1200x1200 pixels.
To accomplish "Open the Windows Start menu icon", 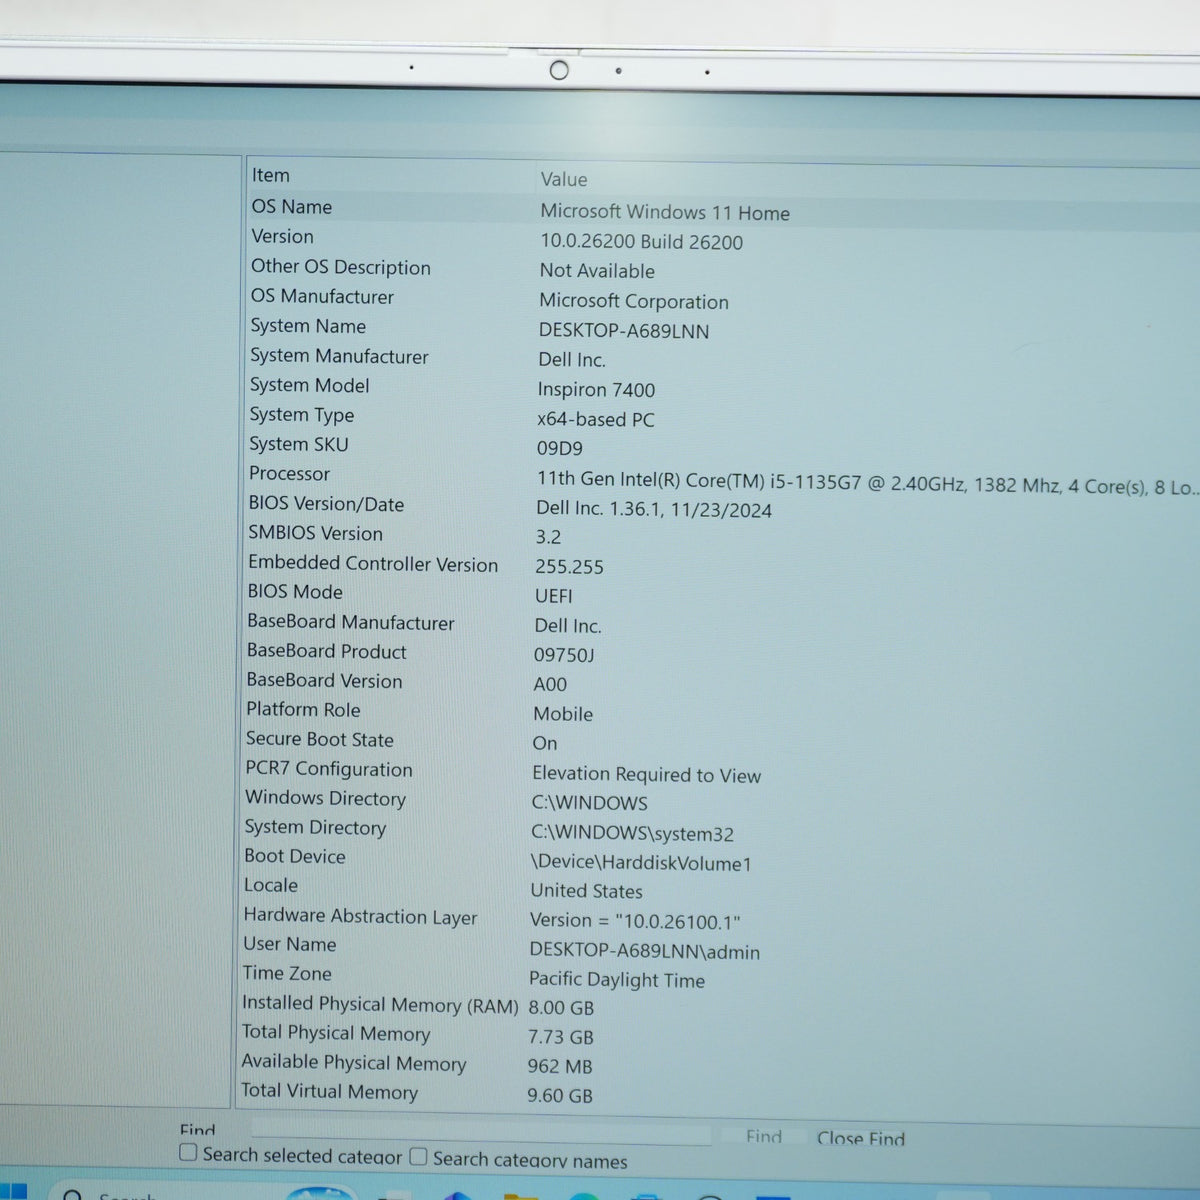I will (x=12, y=1192).
